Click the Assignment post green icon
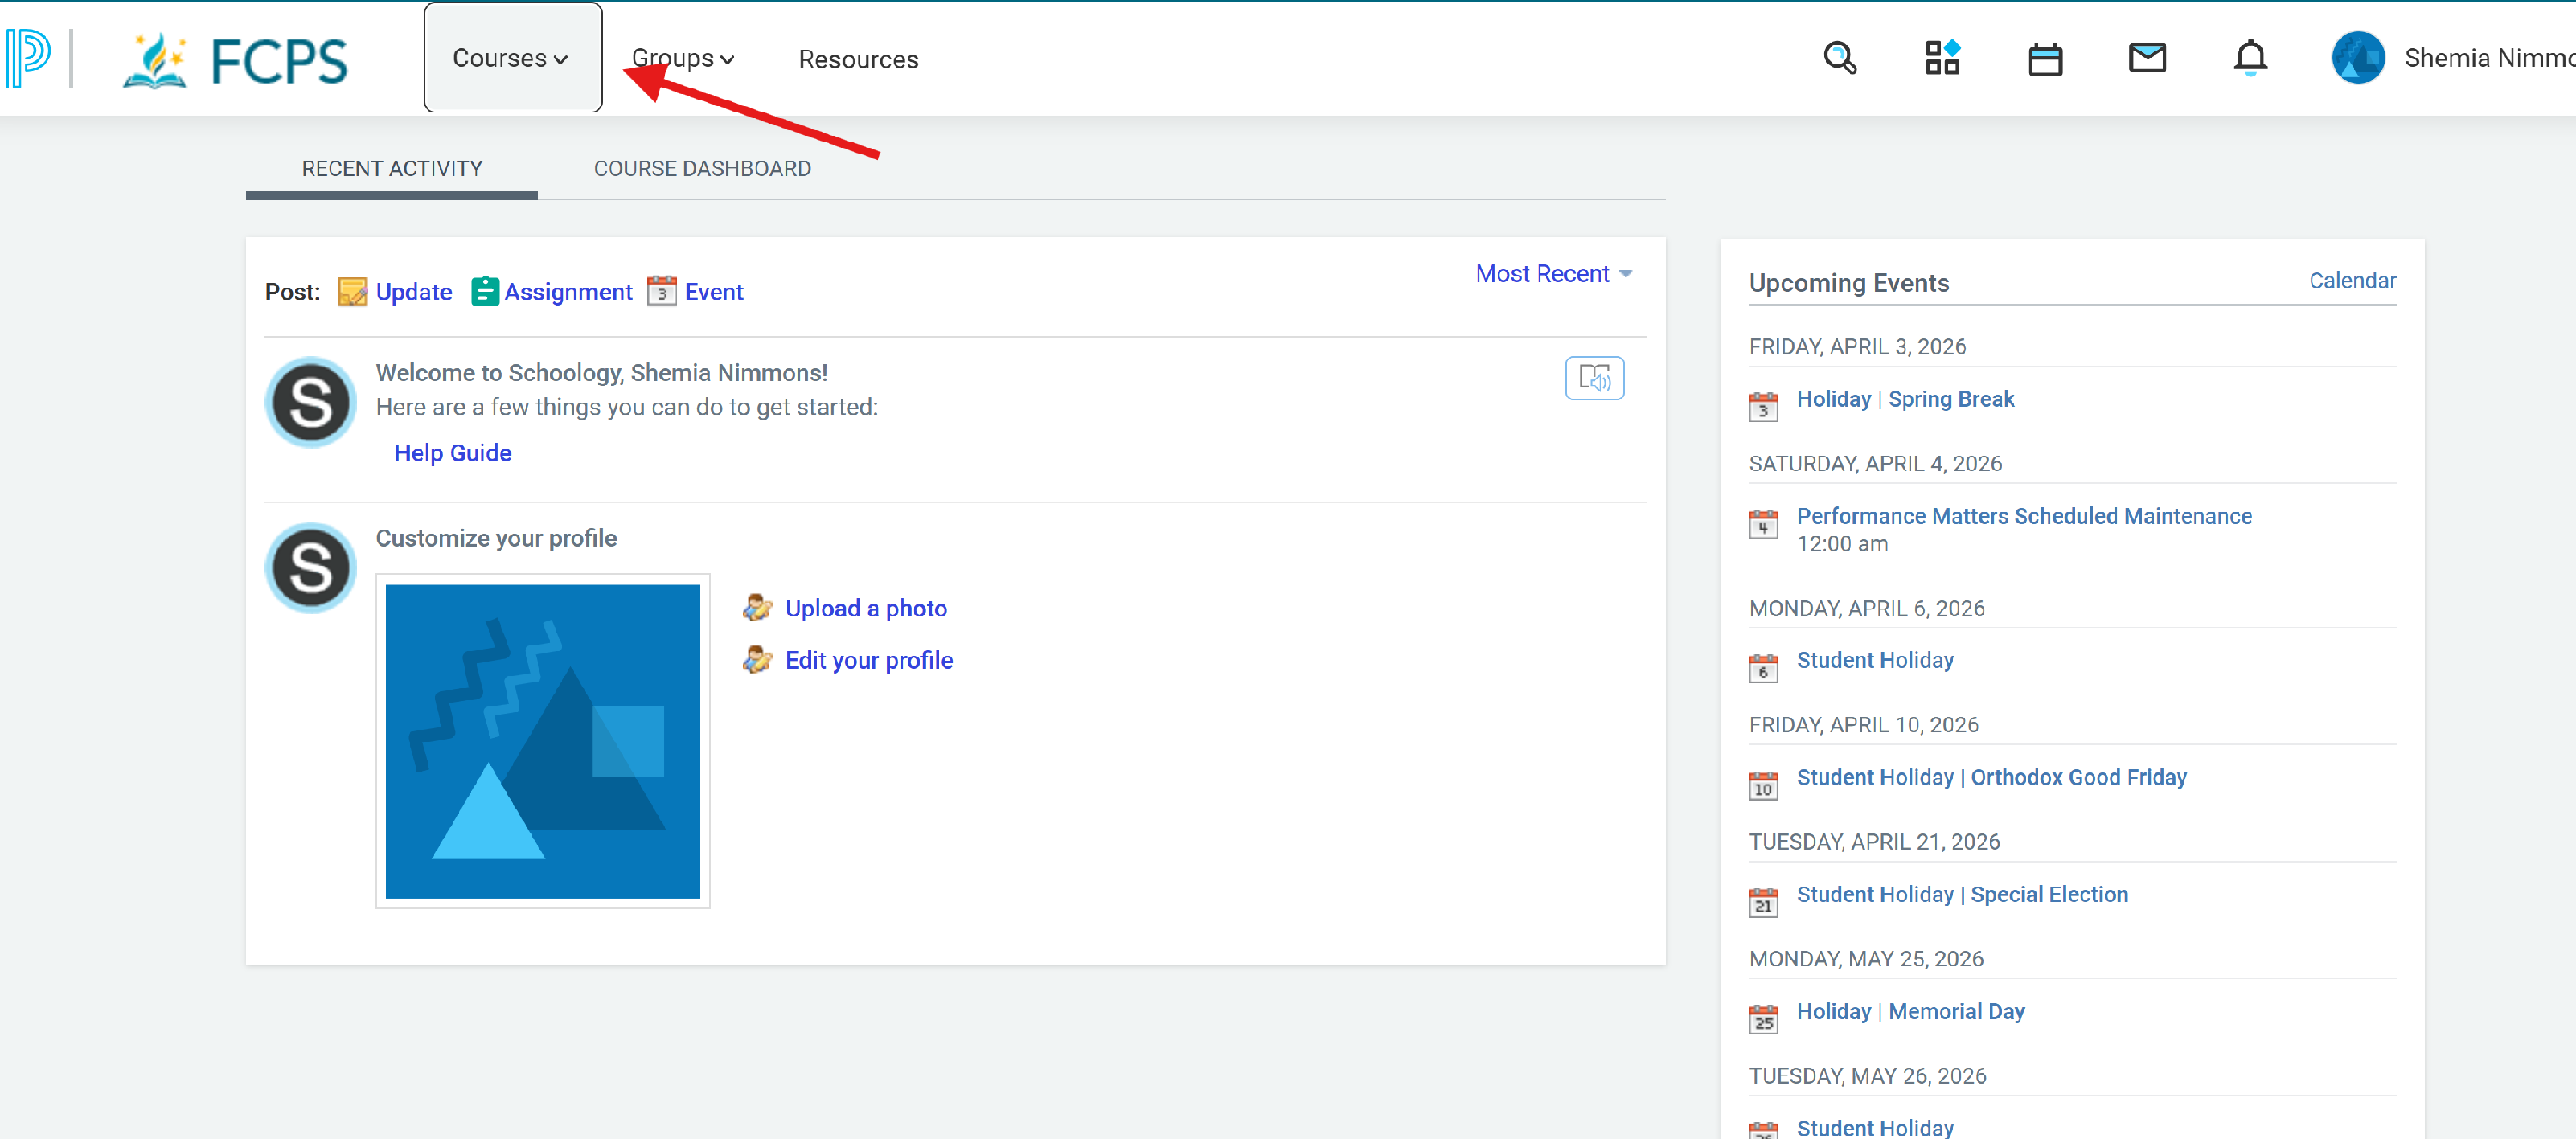Image resolution: width=2576 pixels, height=1139 pixels. [485, 291]
